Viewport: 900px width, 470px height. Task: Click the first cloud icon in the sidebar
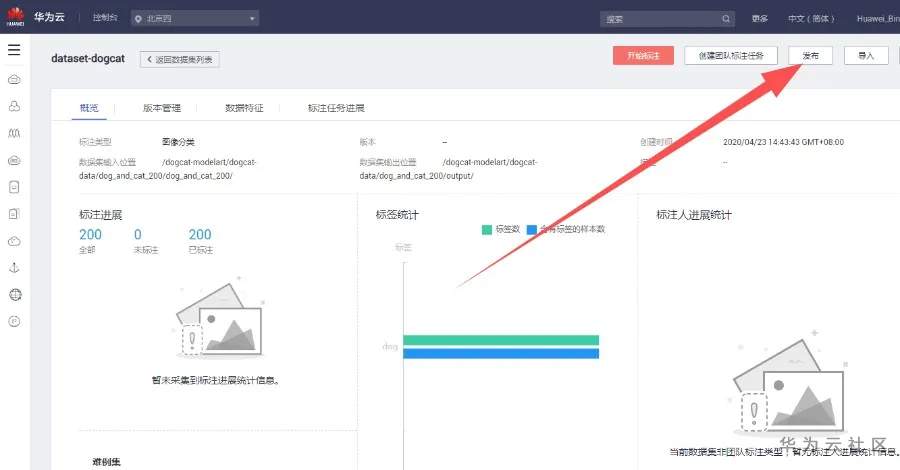click(14, 79)
